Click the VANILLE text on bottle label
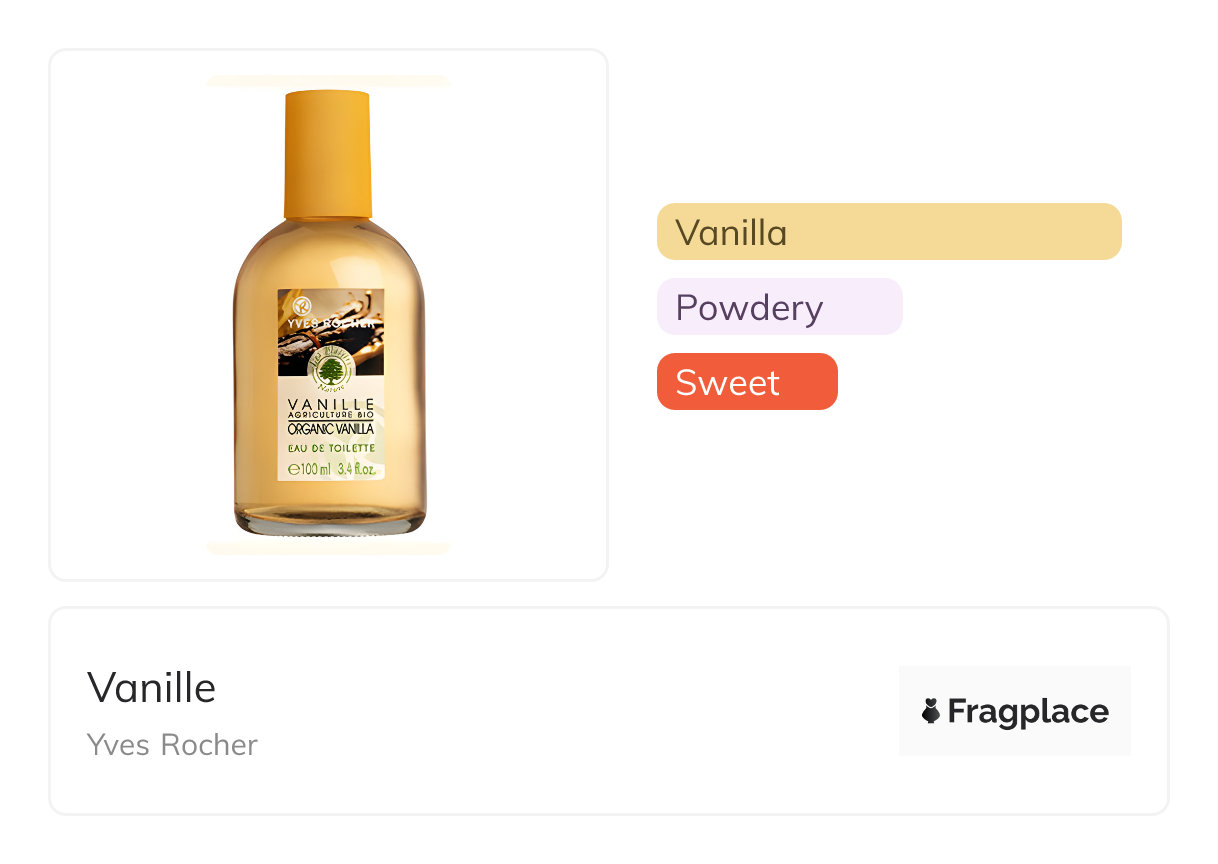The width and height of the screenshot is (1218, 864). [x=330, y=404]
